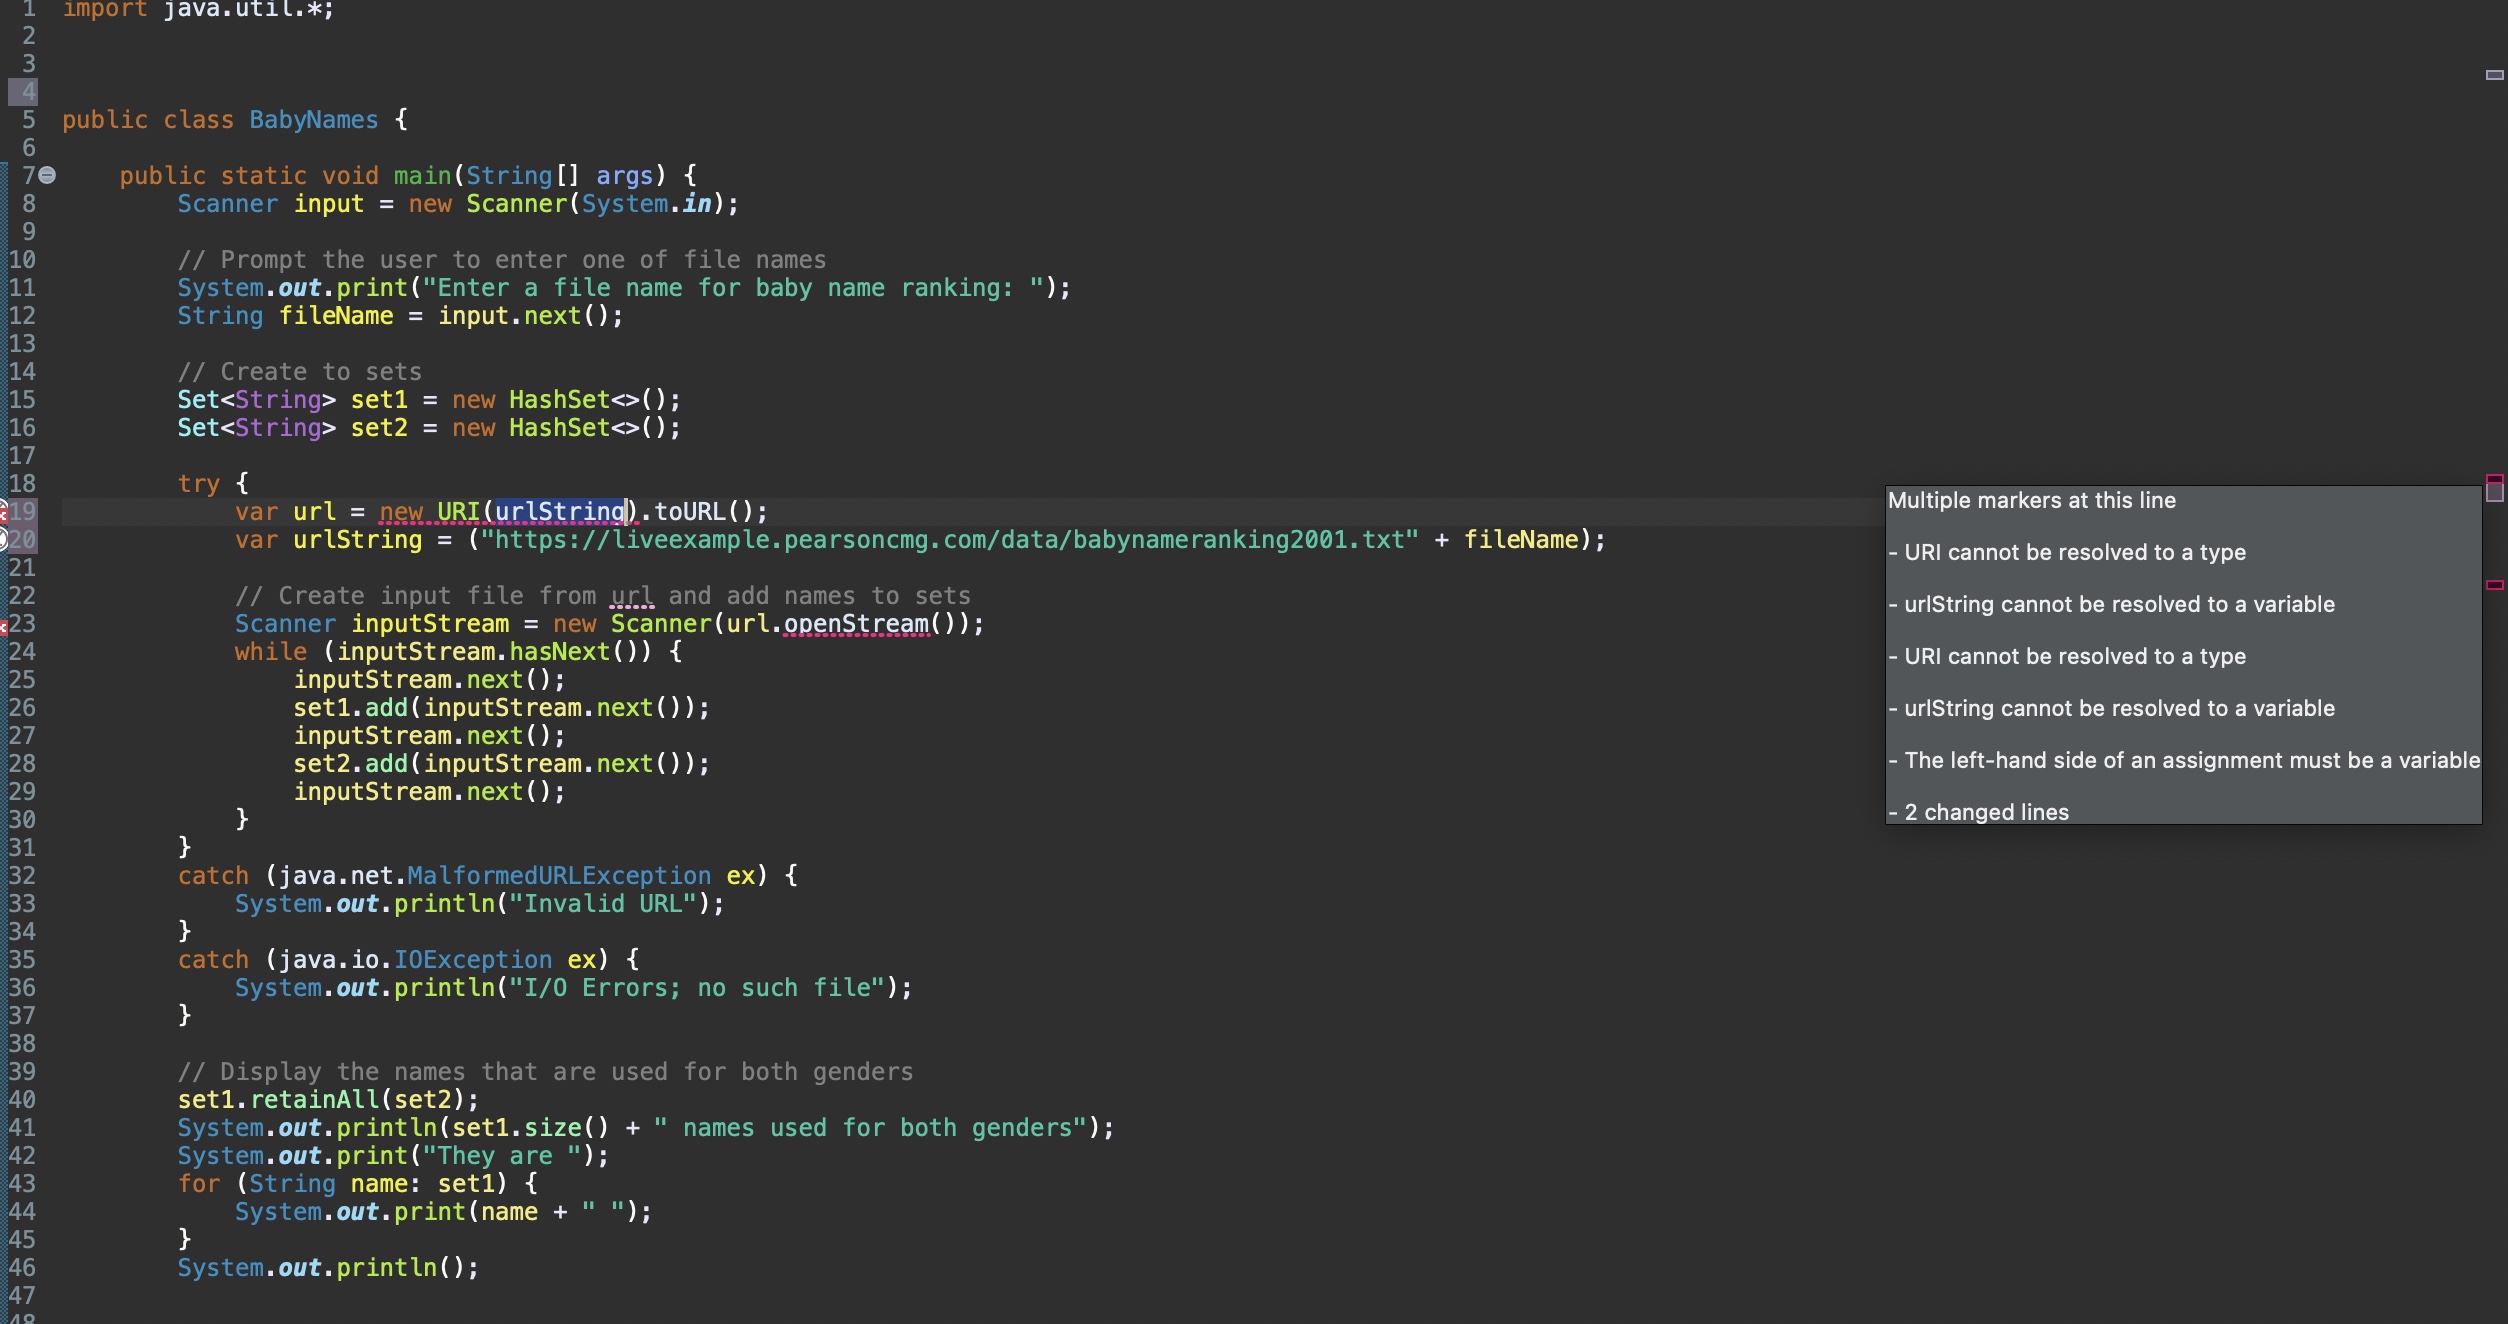Click the underlined openStream call on line 23
This screenshot has height=1324, width=2508.
tap(855, 624)
